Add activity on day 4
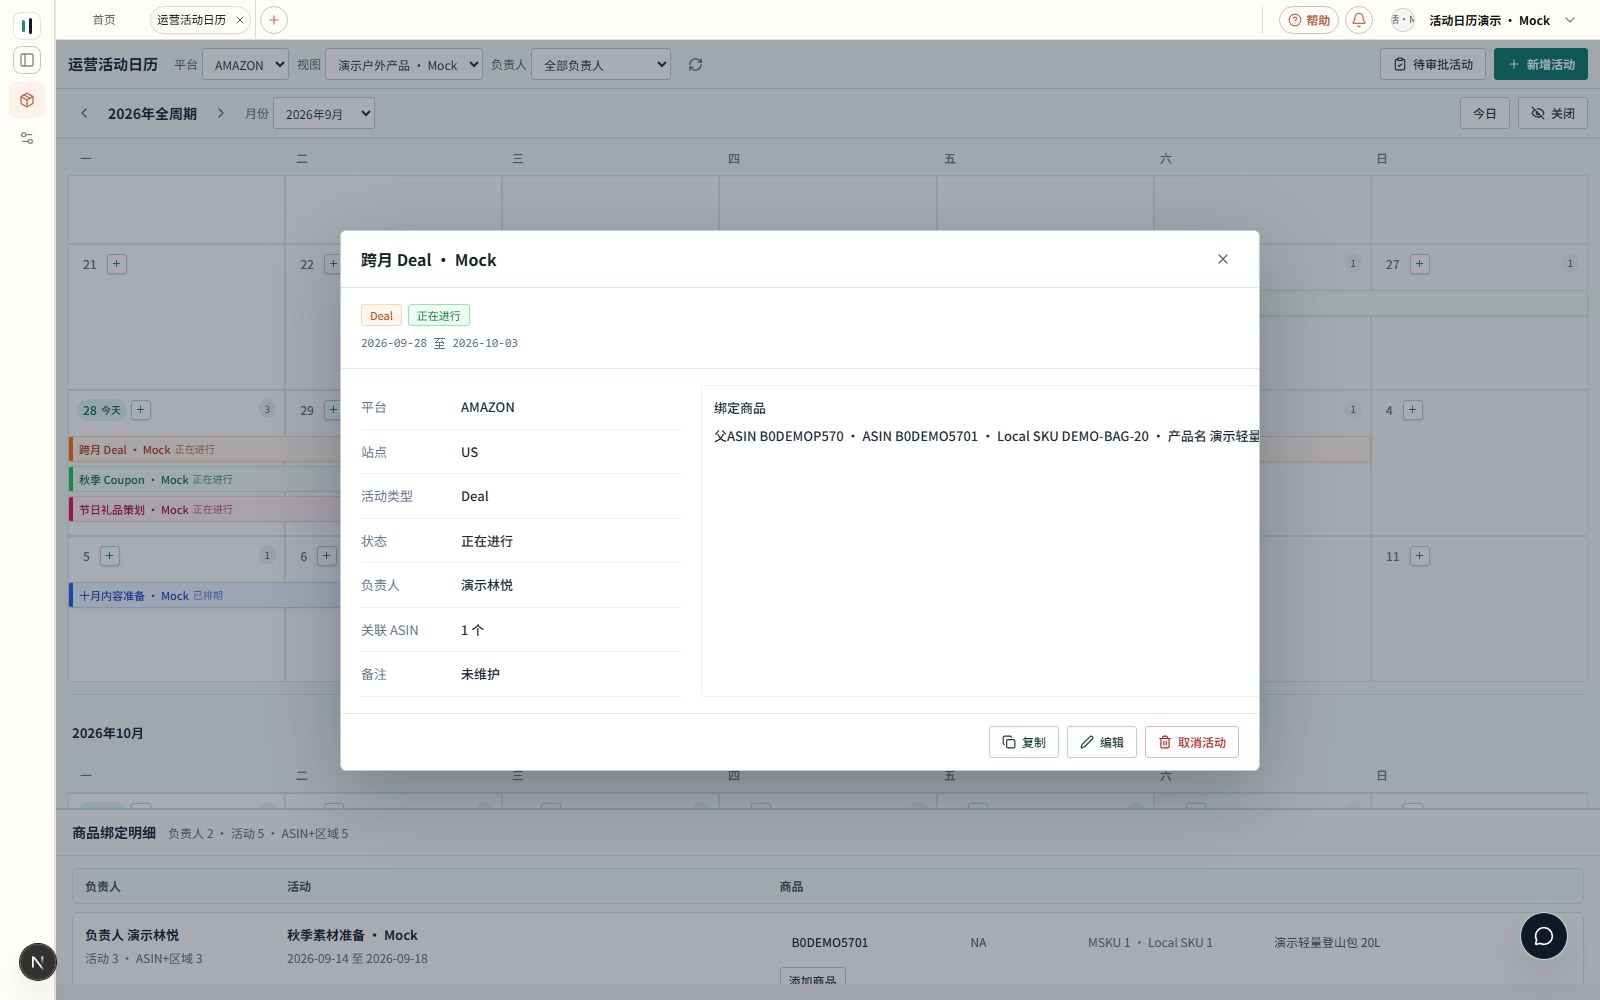Image resolution: width=1600 pixels, height=1000 pixels. coord(1413,410)
